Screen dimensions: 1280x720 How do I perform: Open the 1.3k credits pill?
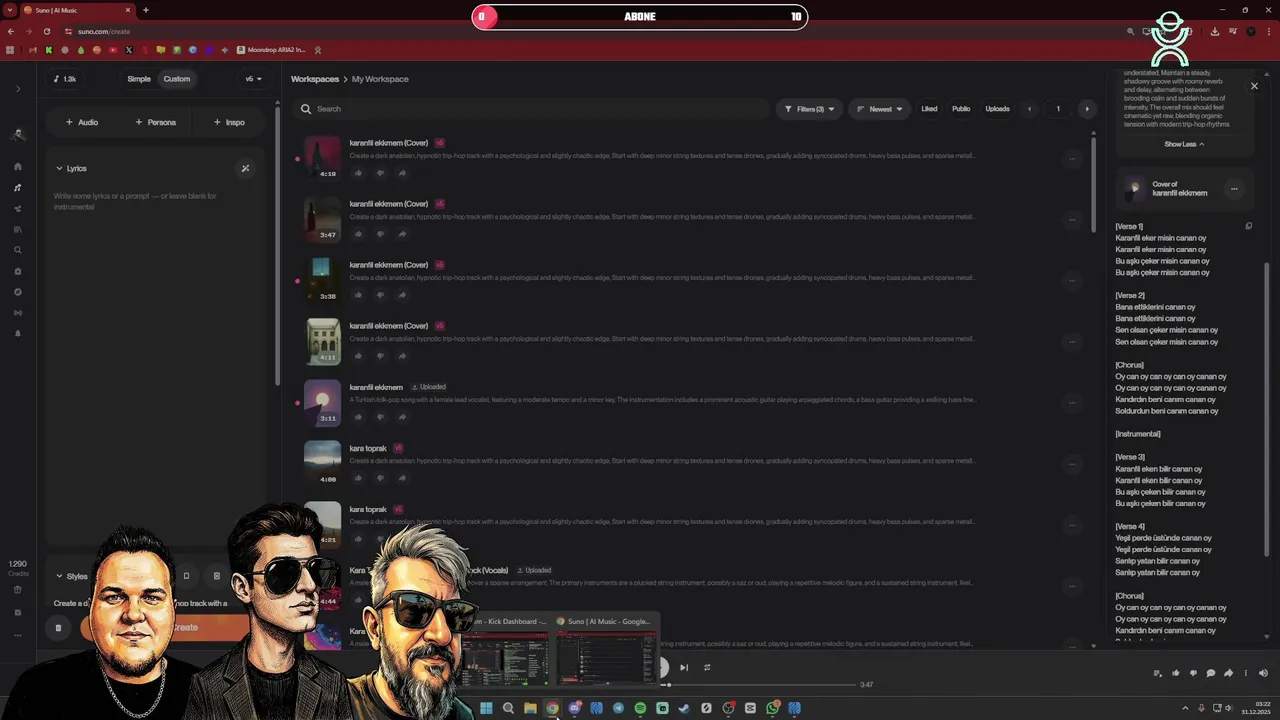pyautogui.click(x=65, y=79)
